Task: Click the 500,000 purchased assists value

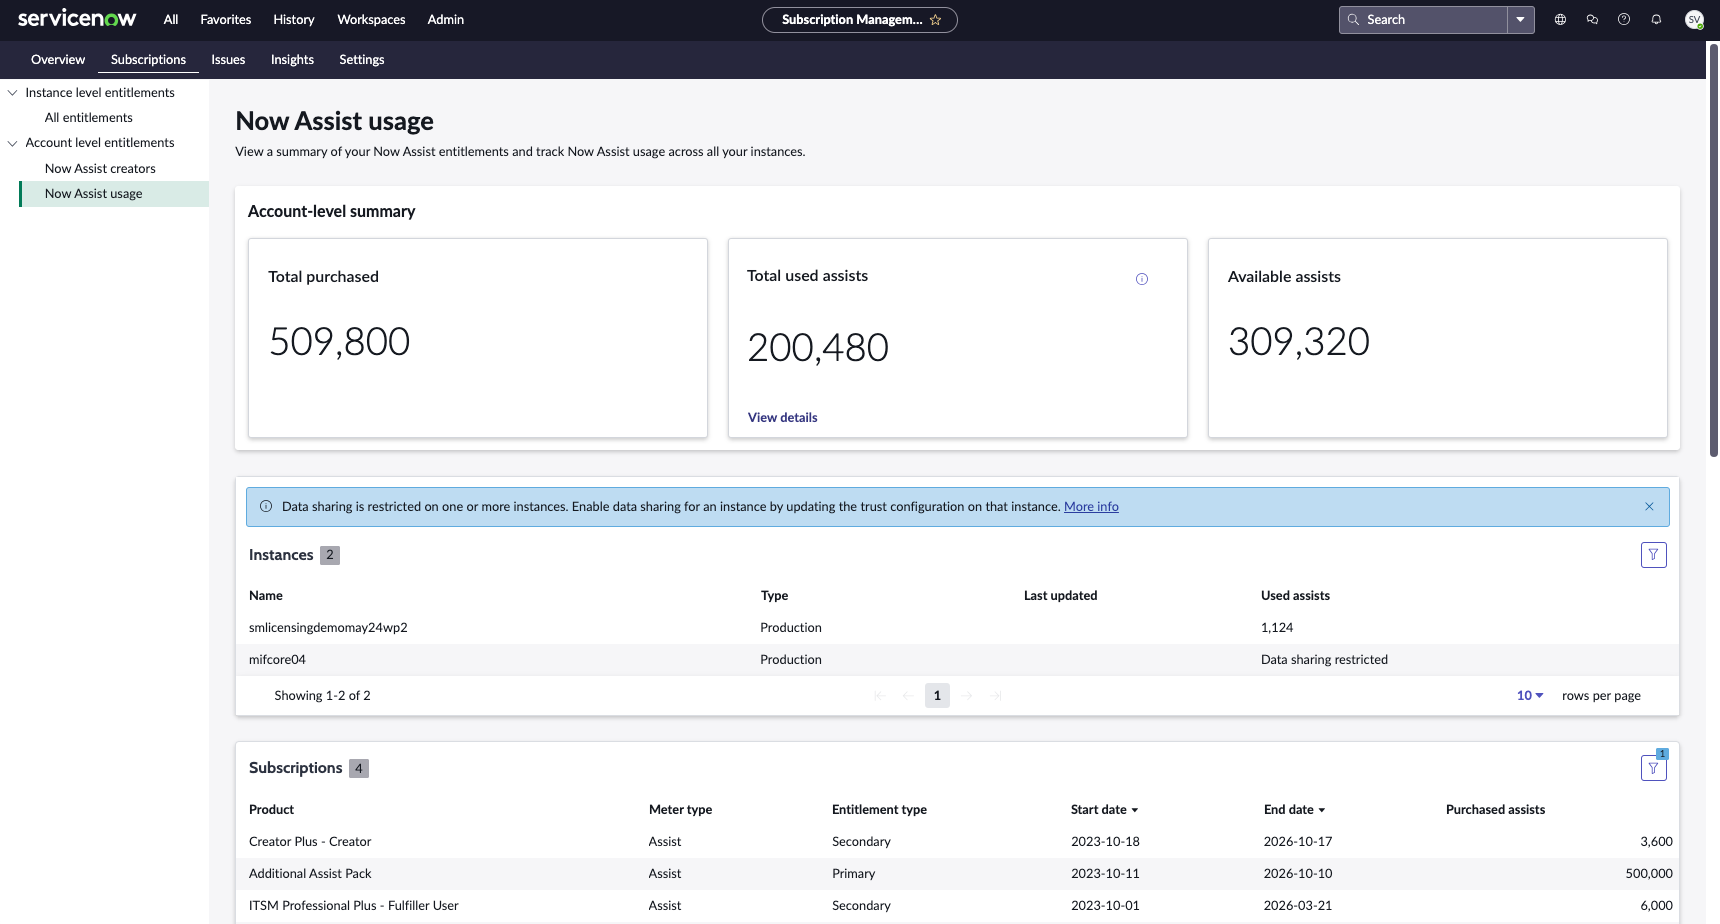Action: click(x=1649, y=874)
